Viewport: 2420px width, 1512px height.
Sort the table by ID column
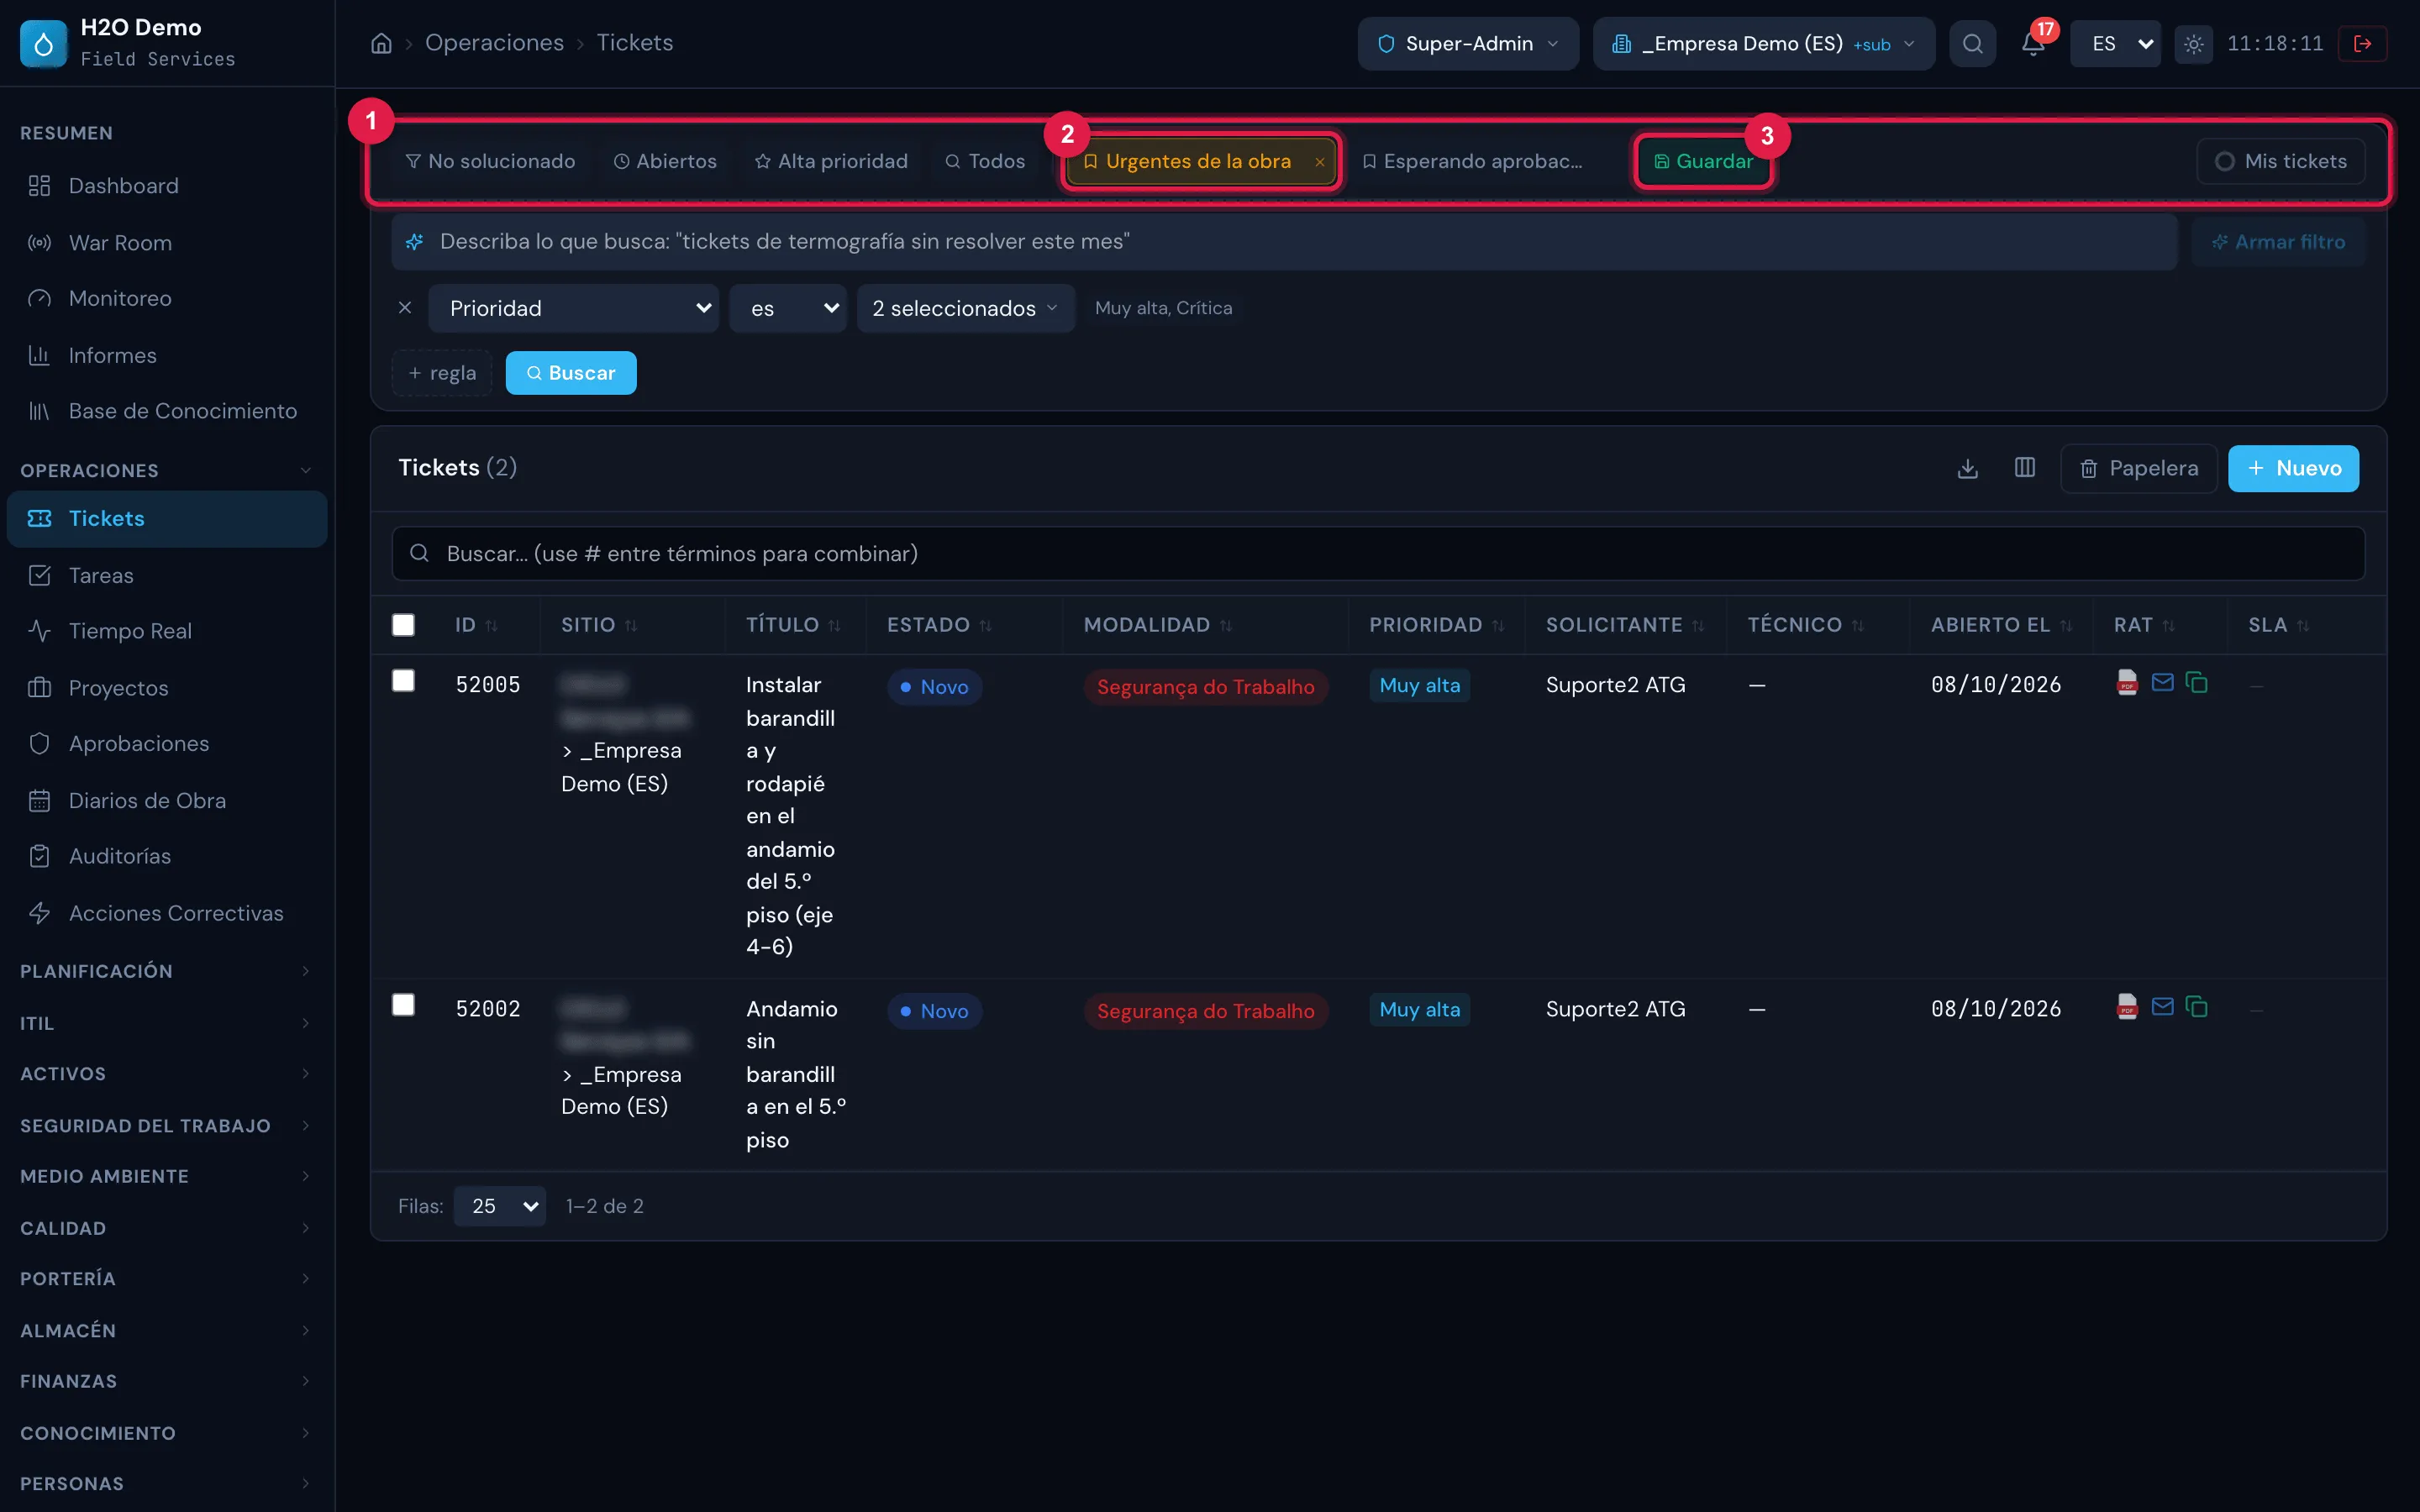pyautogui.click(x=476, y=625)
